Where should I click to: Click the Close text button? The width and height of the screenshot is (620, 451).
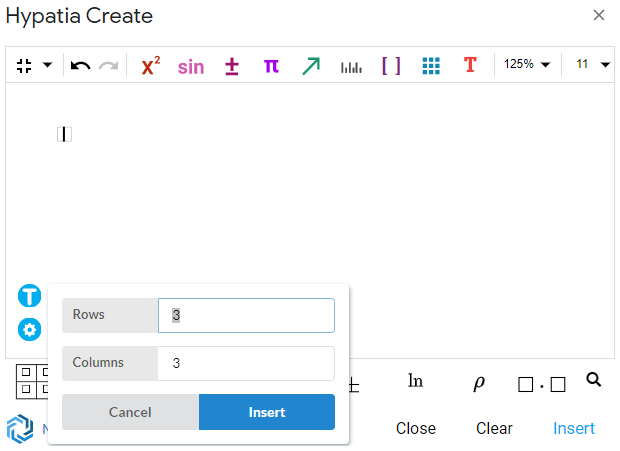click(x=416, y=428)
